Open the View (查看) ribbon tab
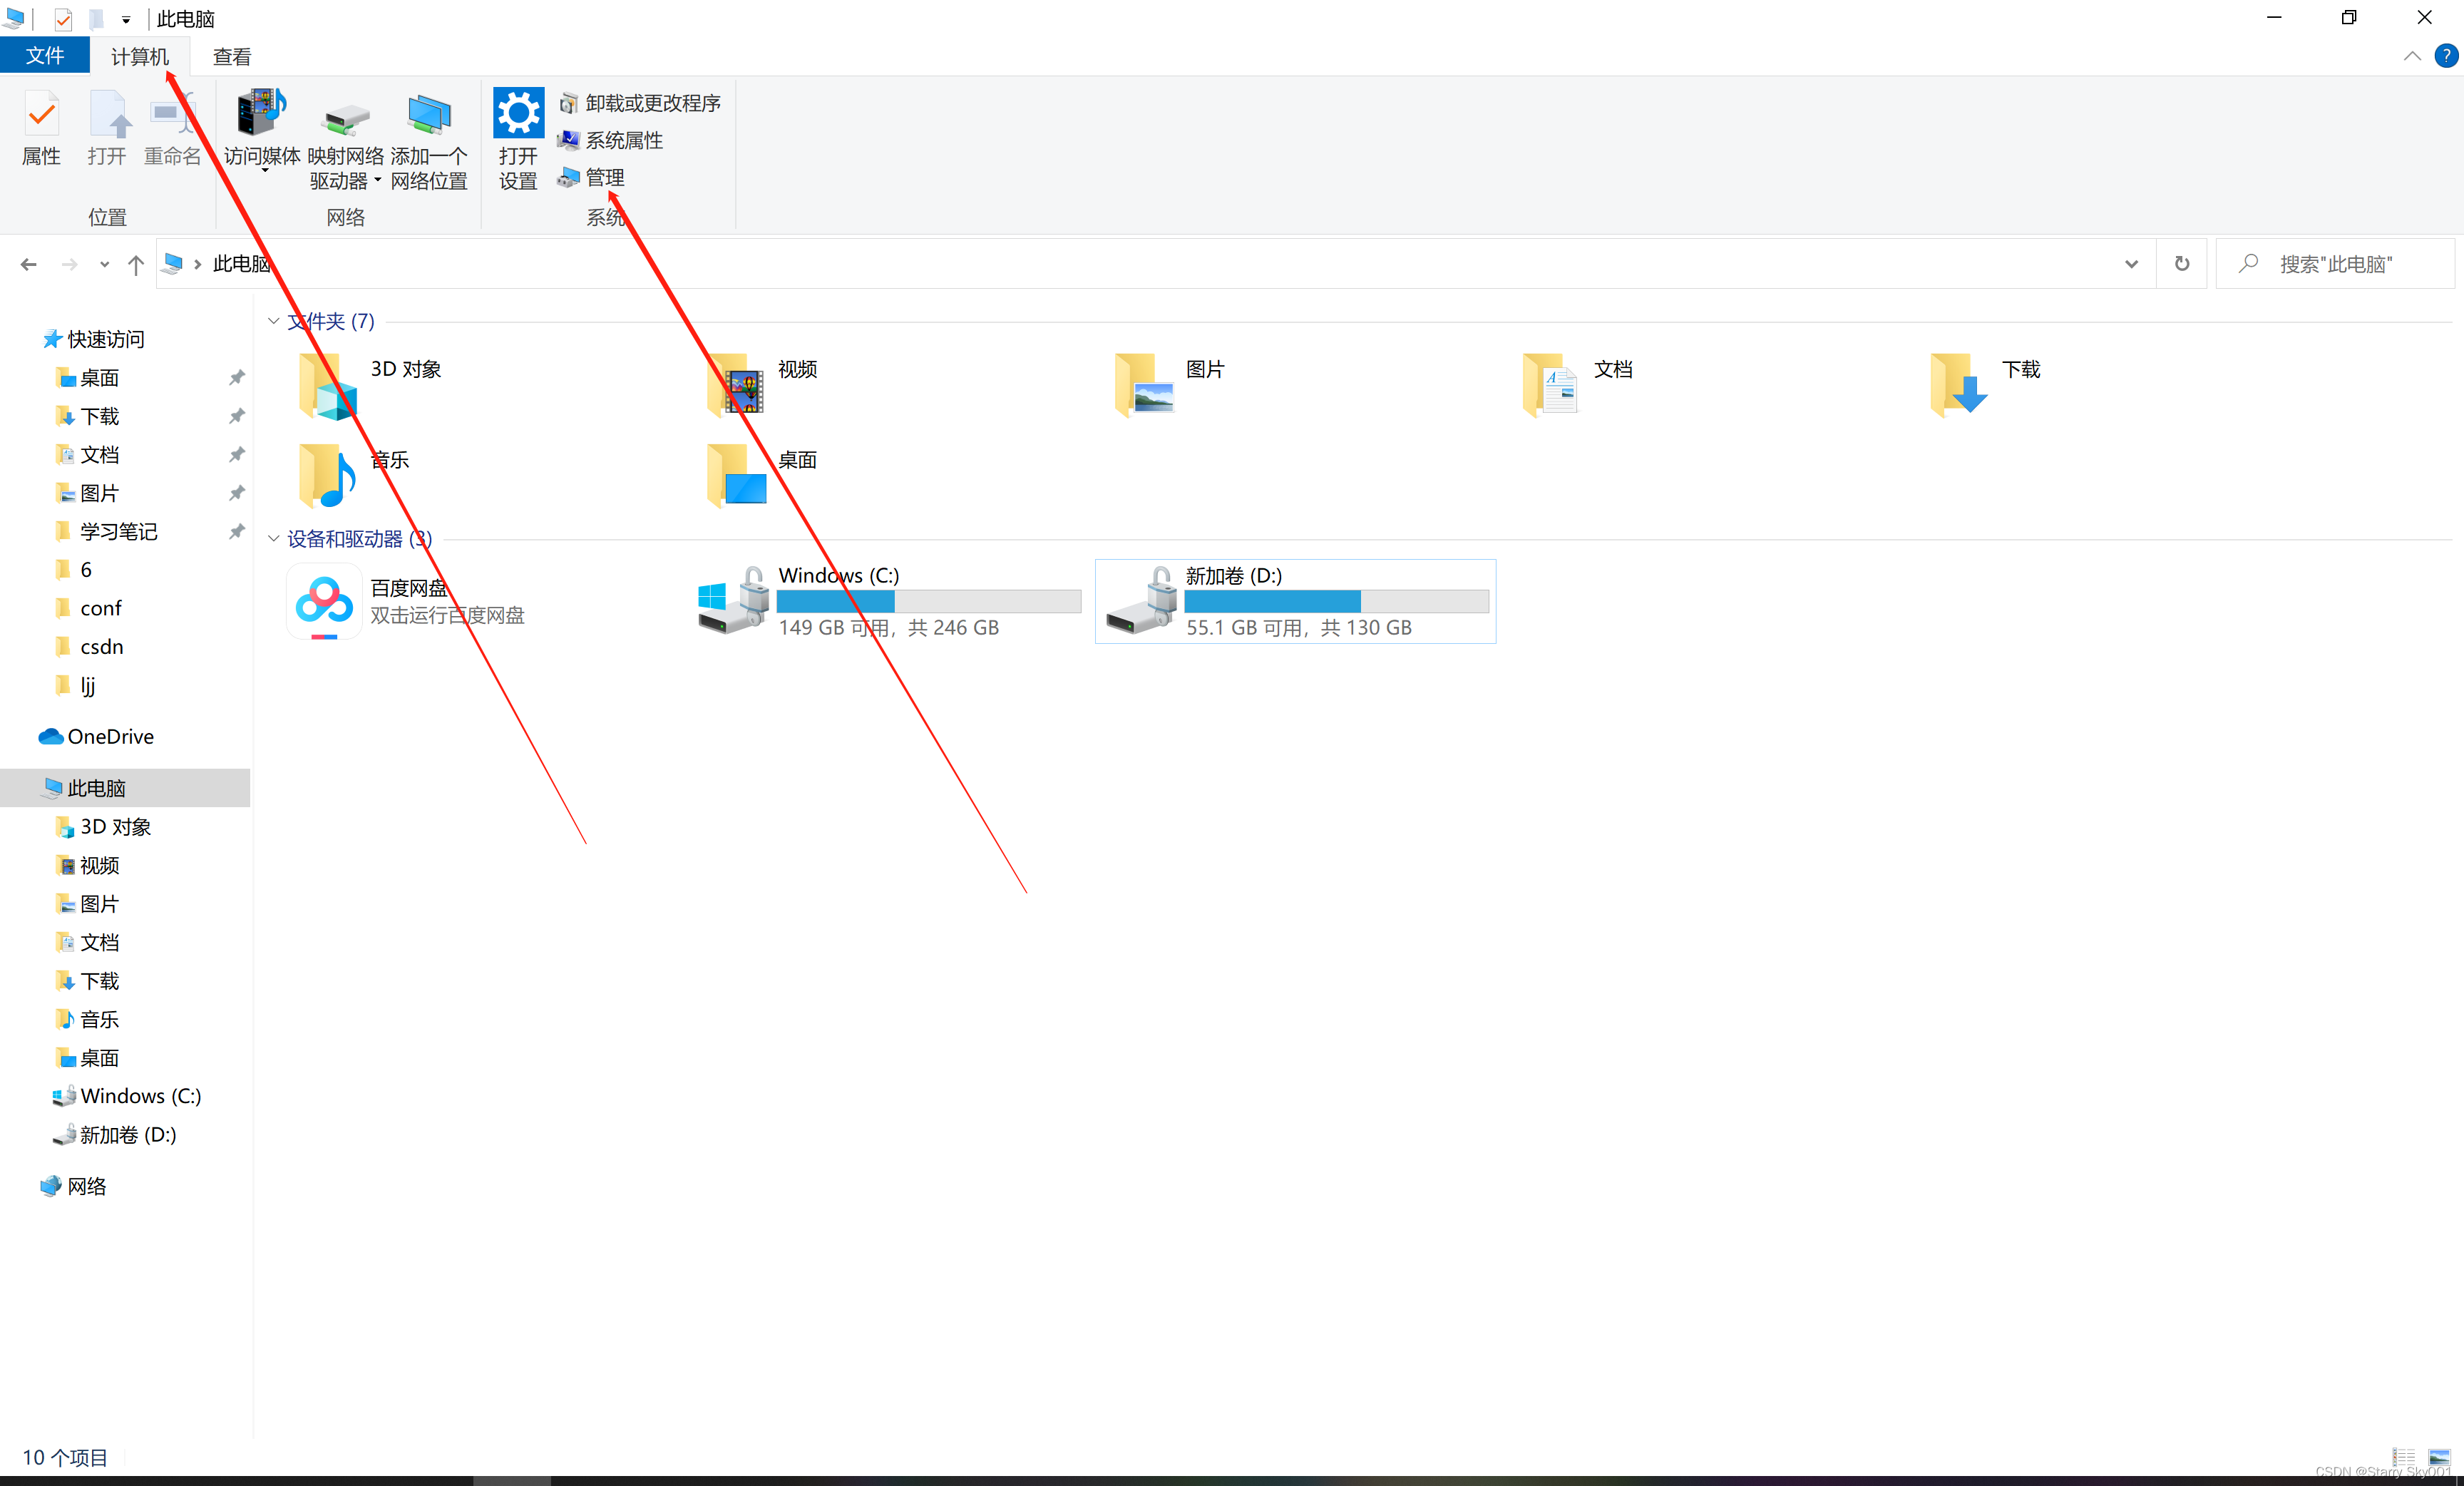2464x1486 pixels. [x=232, y=57]
